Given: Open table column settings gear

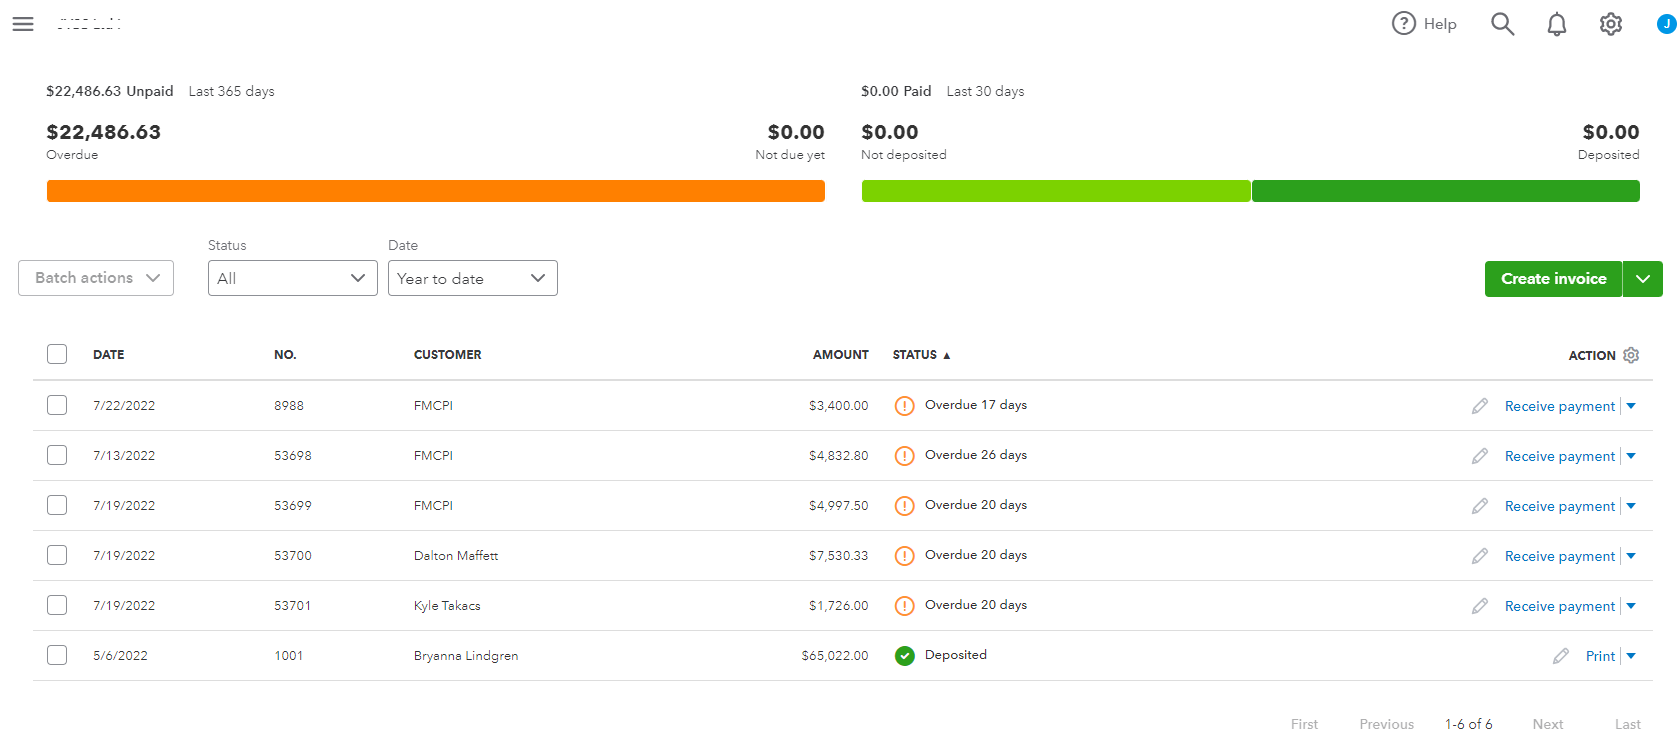Looking at the screenshot, I should pos(1631,355).
